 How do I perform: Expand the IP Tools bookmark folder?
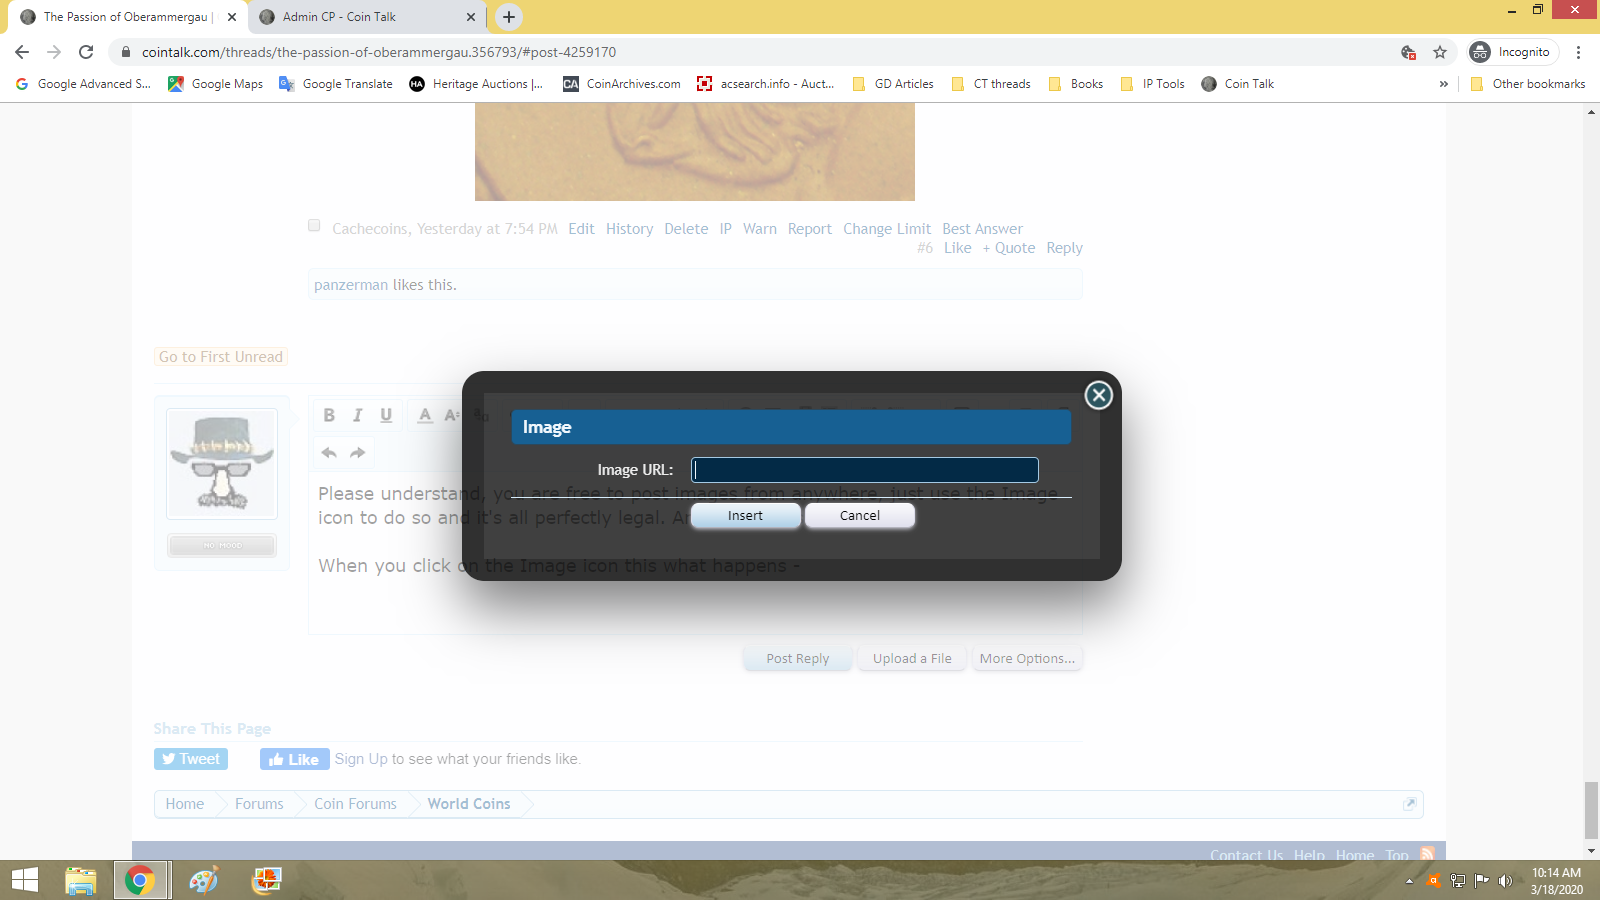1153,84
